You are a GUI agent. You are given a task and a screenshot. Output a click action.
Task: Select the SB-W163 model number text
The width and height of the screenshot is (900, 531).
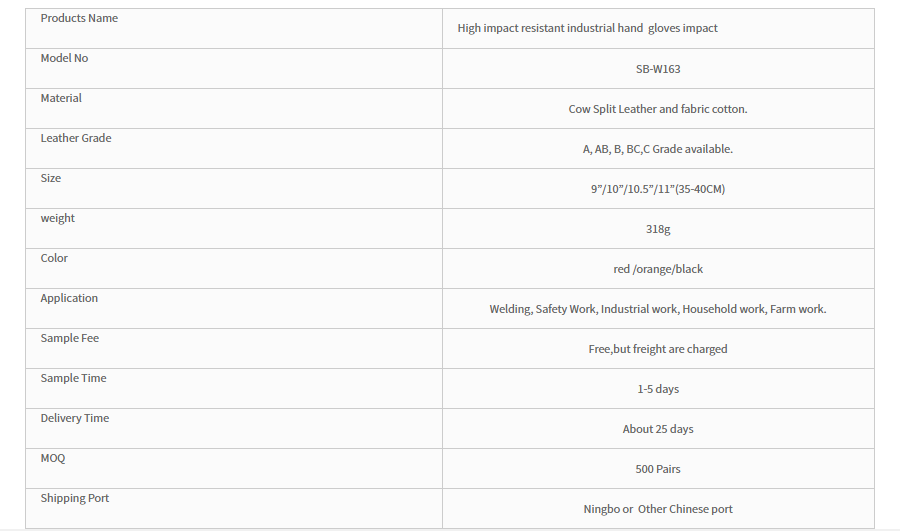tap(658, 69)
